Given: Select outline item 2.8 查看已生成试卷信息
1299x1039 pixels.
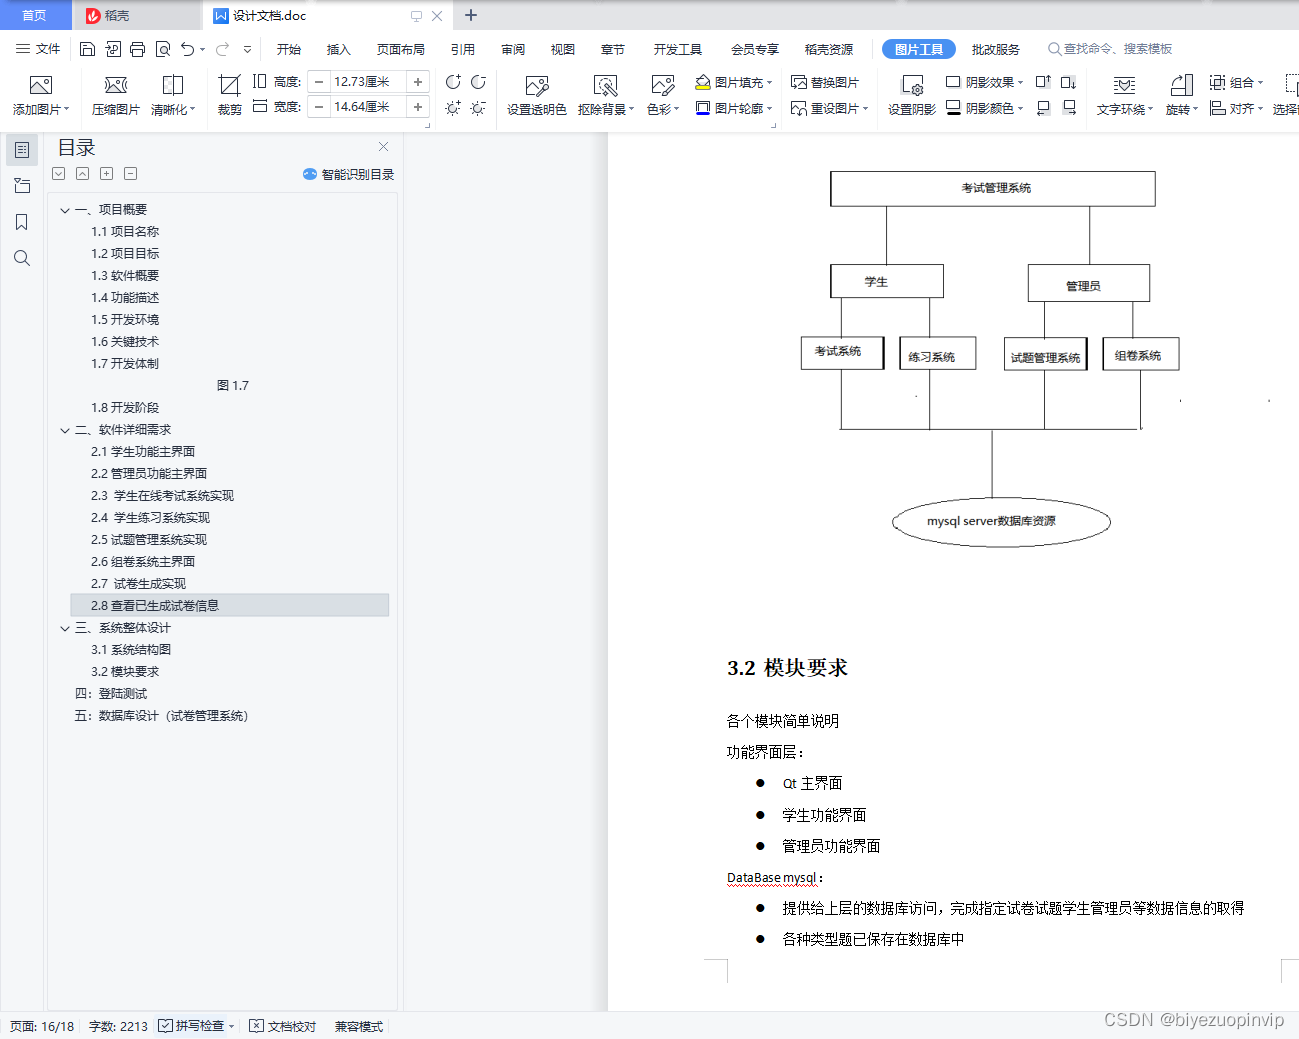Looking at the screenshot, I should [x=230, y=606].
